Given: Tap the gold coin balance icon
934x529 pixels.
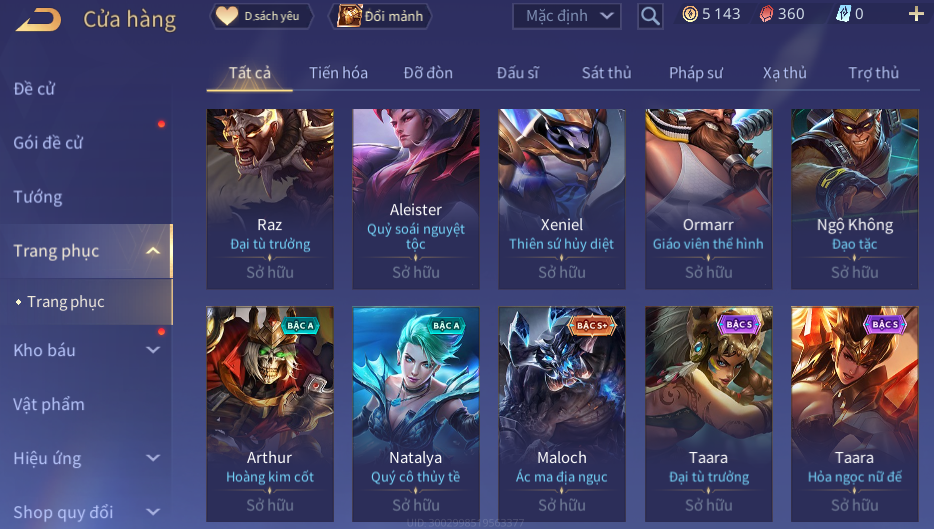Looking at the screenshot, I should pyautogui.click(x=690, y=14).
